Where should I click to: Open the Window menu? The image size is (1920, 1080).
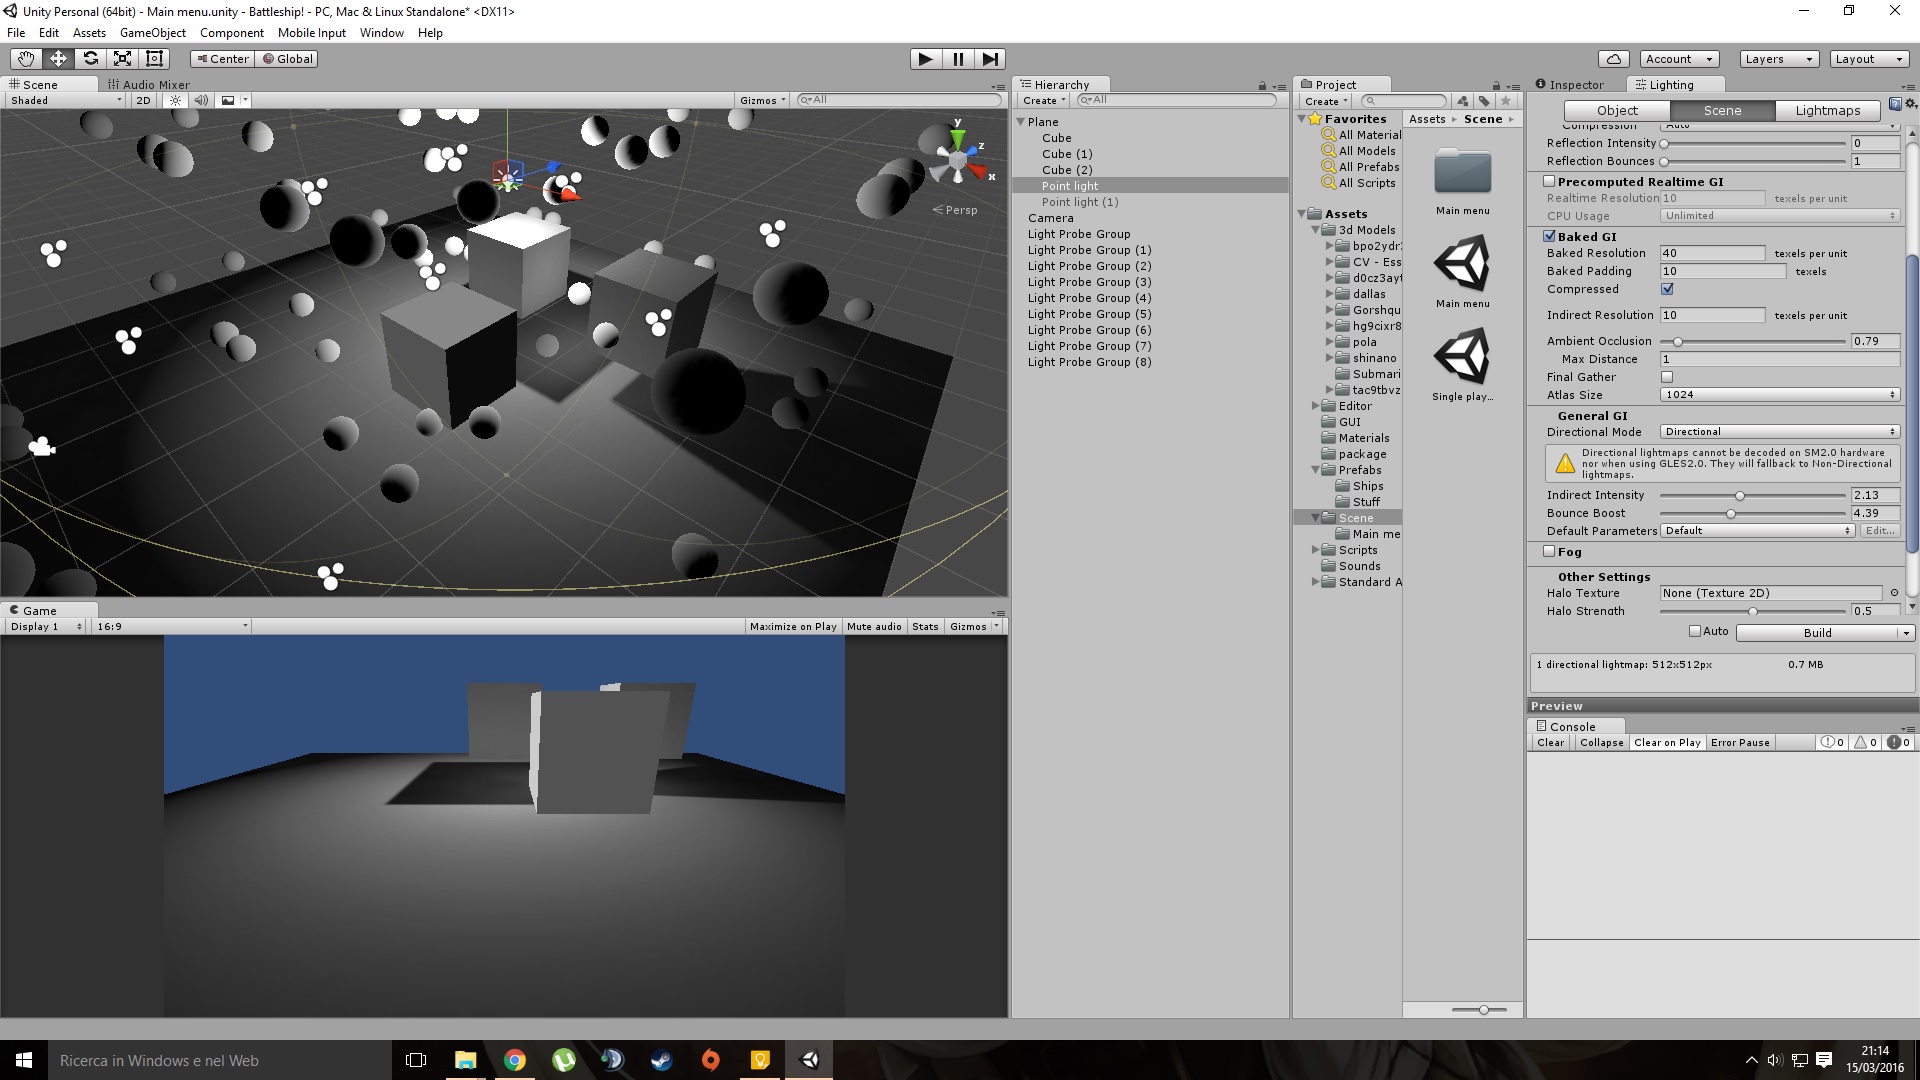click(x=382, y=33)
